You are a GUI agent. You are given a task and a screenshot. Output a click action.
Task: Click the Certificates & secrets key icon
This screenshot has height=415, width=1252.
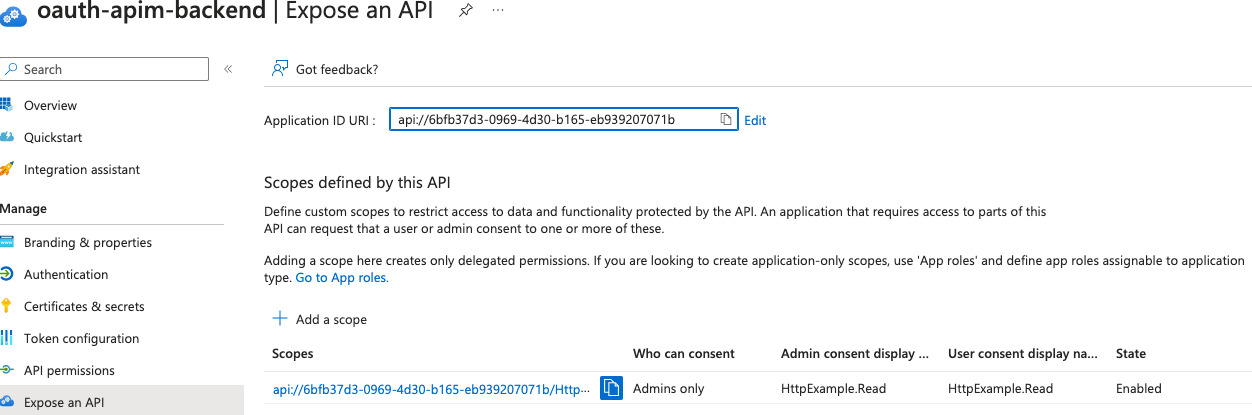[x=7, y=306]
